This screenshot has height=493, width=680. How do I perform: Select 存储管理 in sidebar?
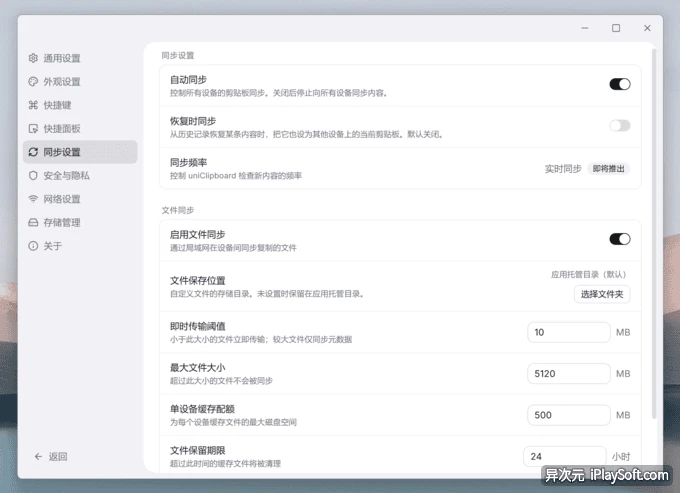80,222
